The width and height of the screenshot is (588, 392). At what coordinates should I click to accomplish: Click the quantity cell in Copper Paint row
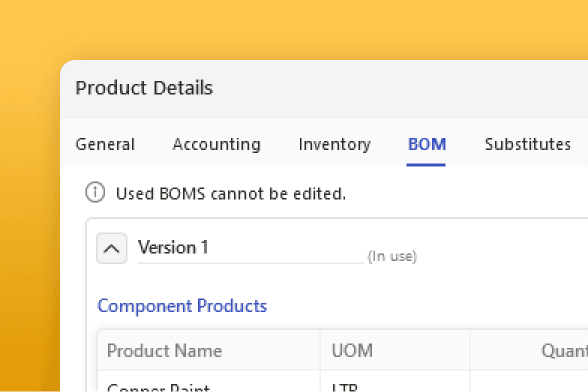[529, 382]
